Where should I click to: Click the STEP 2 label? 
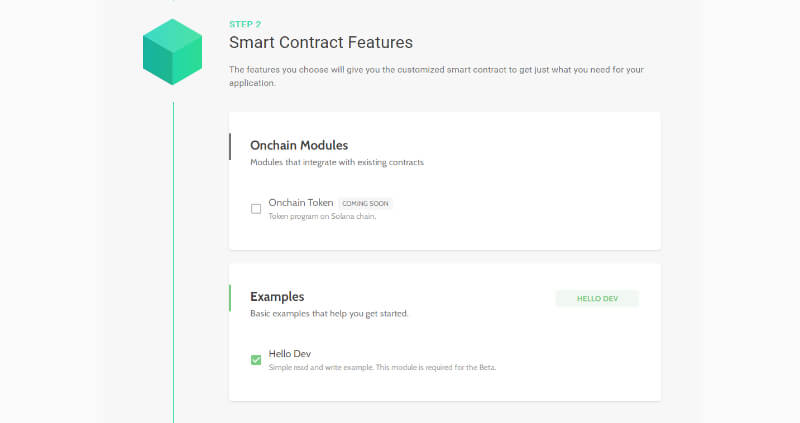245,23
